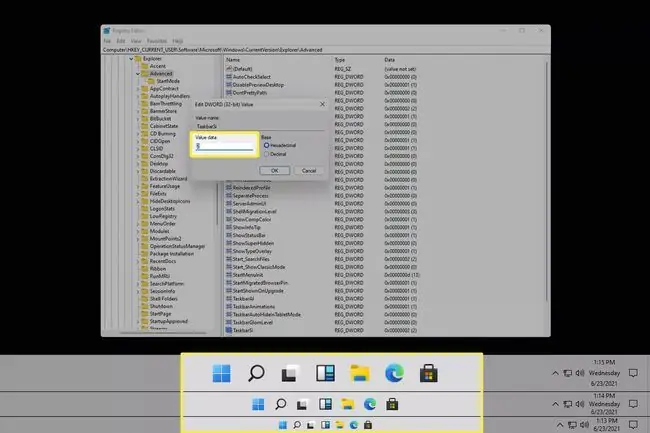Launch Microsoft Edge from the largest taskbar

click(394, 373)
